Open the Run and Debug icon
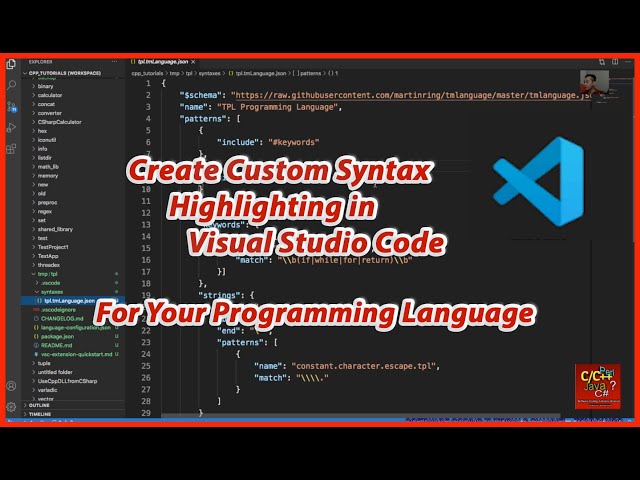 coord(11,128)
